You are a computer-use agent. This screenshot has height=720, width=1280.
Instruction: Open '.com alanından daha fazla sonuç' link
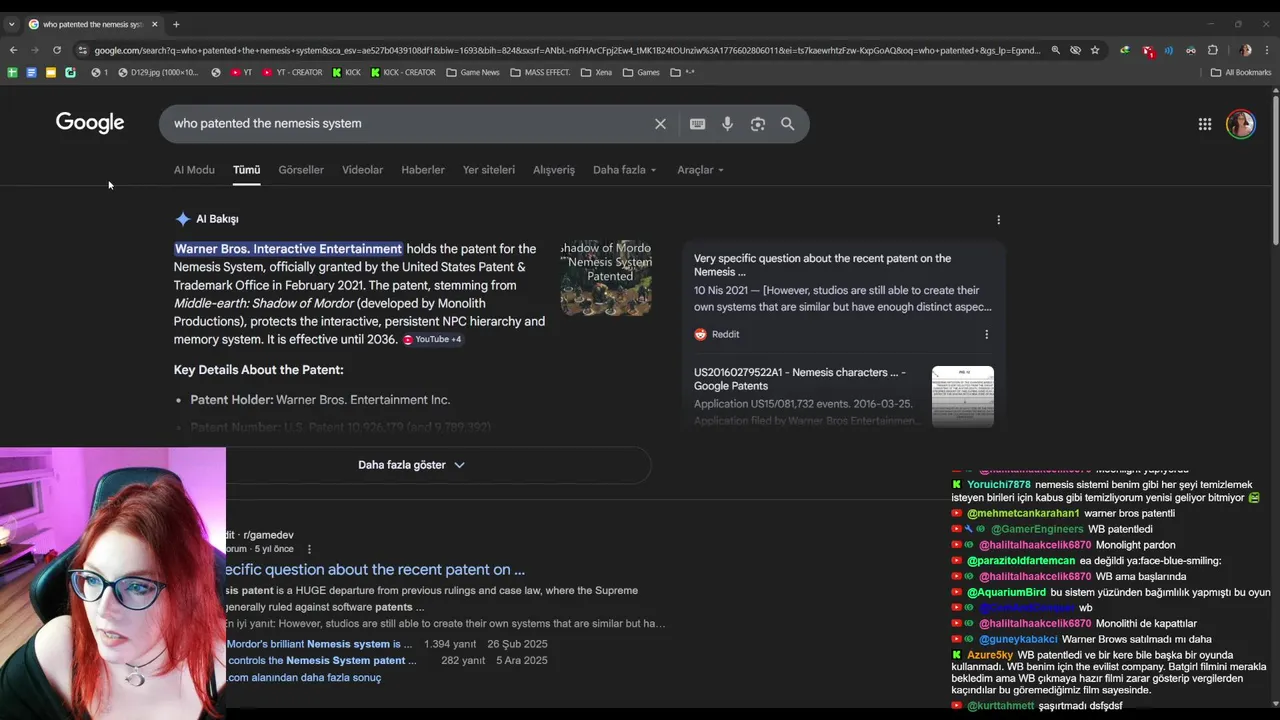(x=304, y=678)
